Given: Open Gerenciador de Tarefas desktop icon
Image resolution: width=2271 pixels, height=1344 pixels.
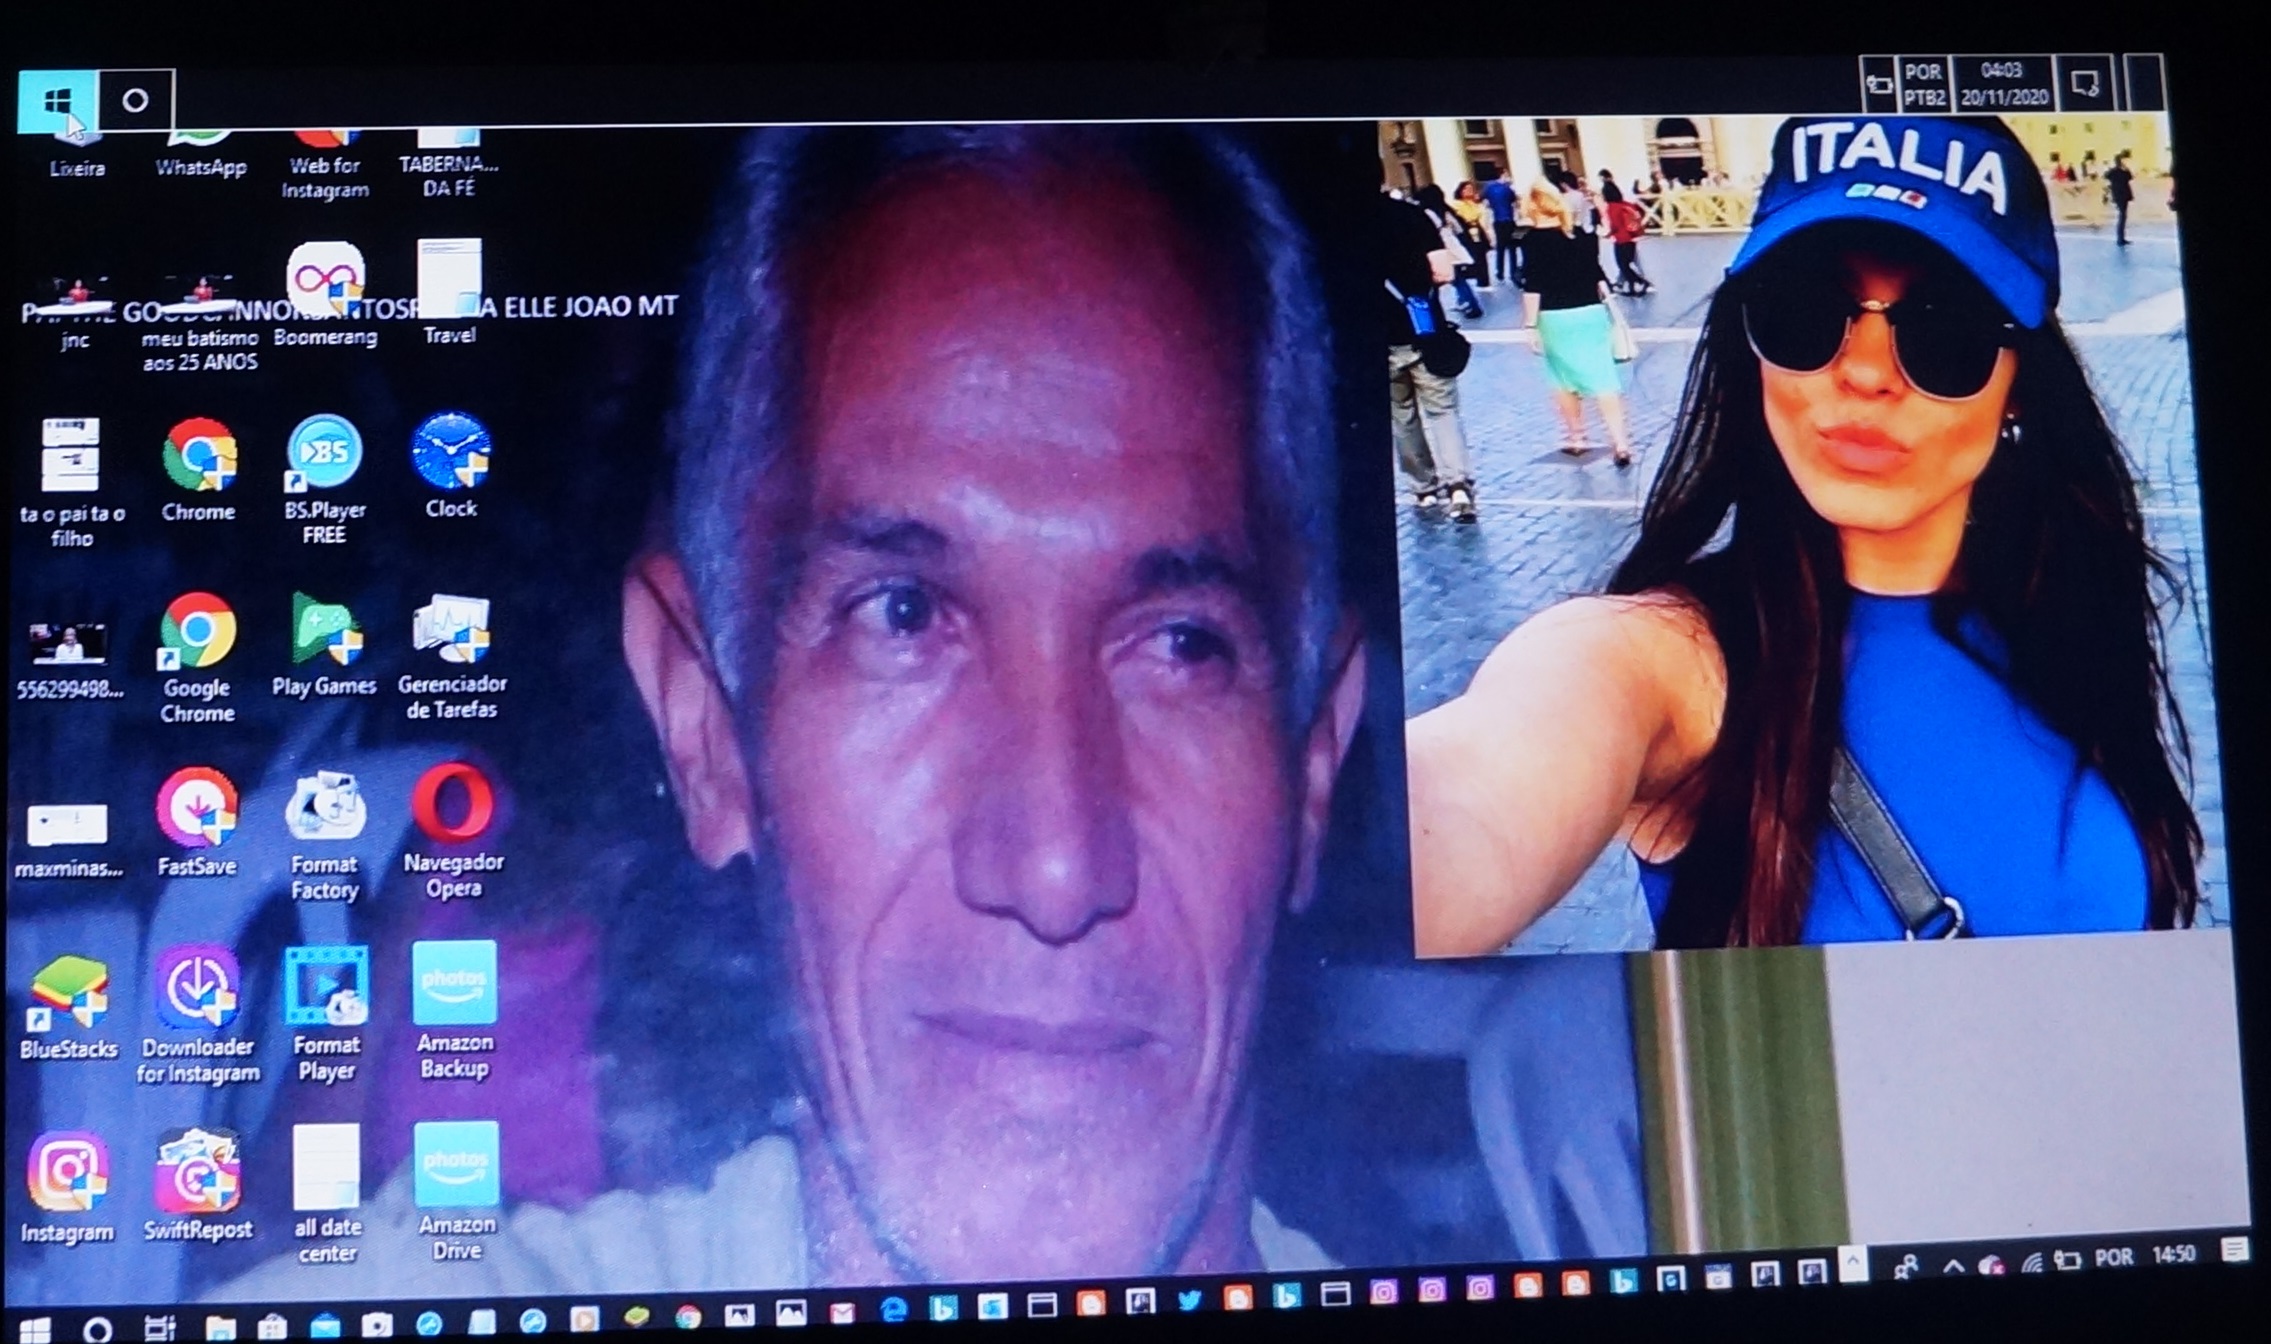Looking at the screenshot, I should [452, 630].
